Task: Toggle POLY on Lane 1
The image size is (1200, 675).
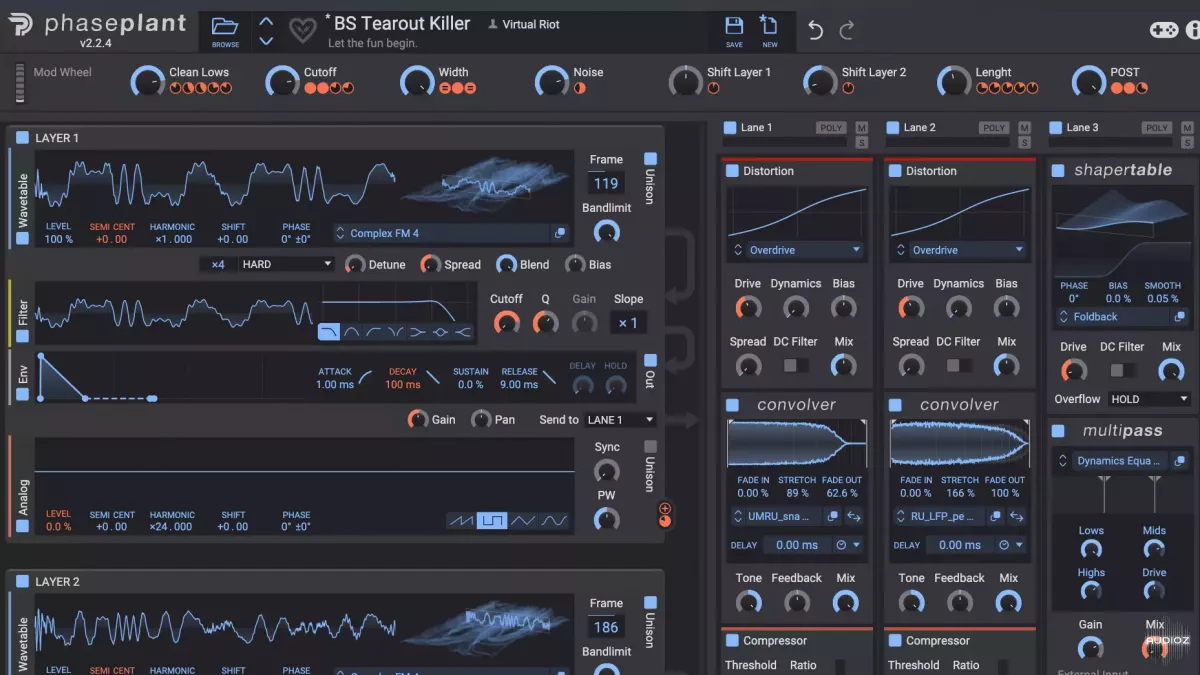Action: (x=831, y=128)
